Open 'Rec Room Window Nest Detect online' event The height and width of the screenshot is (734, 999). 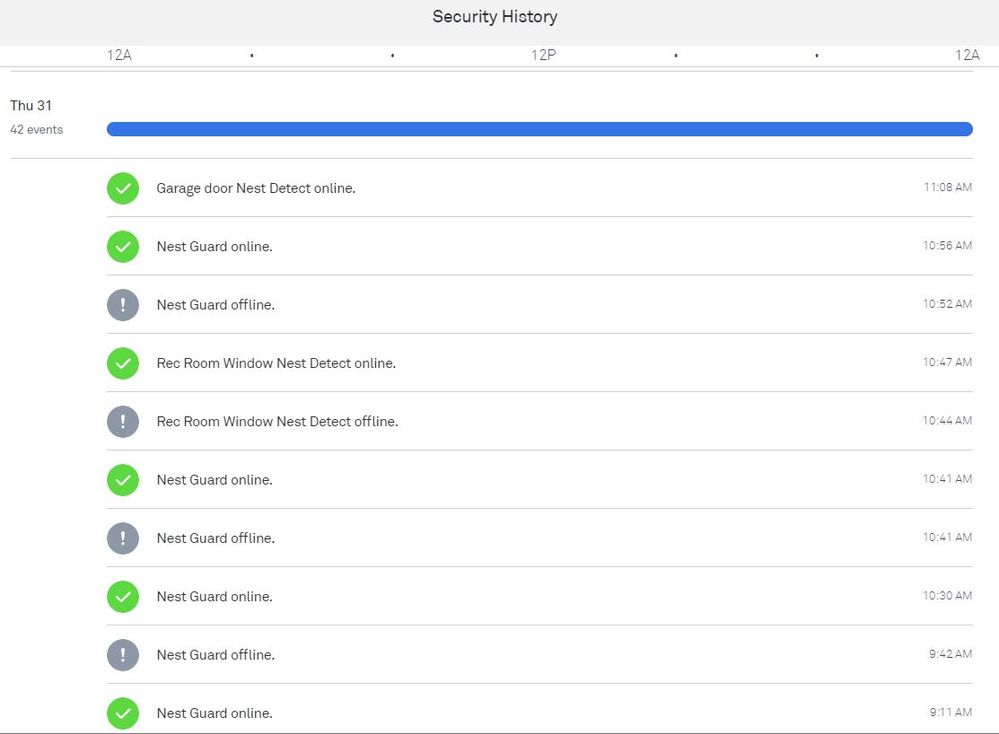coord(276,364)
